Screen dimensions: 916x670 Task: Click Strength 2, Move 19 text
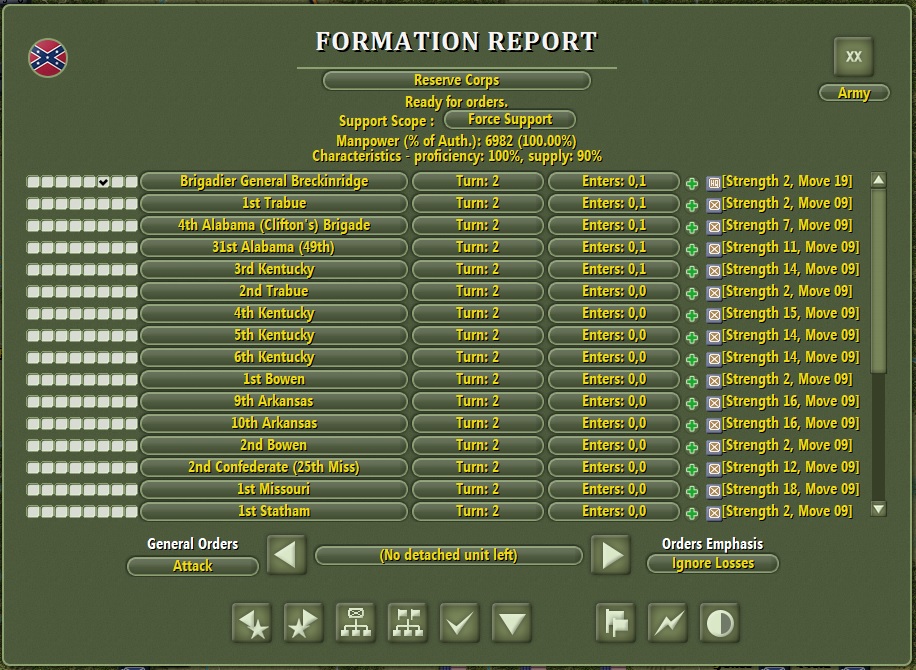tap(787, 181)
